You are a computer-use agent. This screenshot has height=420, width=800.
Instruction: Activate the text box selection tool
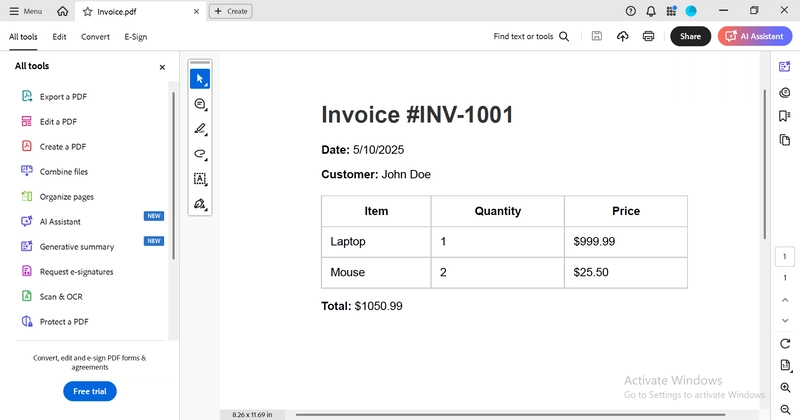click(x=200, y=179)
